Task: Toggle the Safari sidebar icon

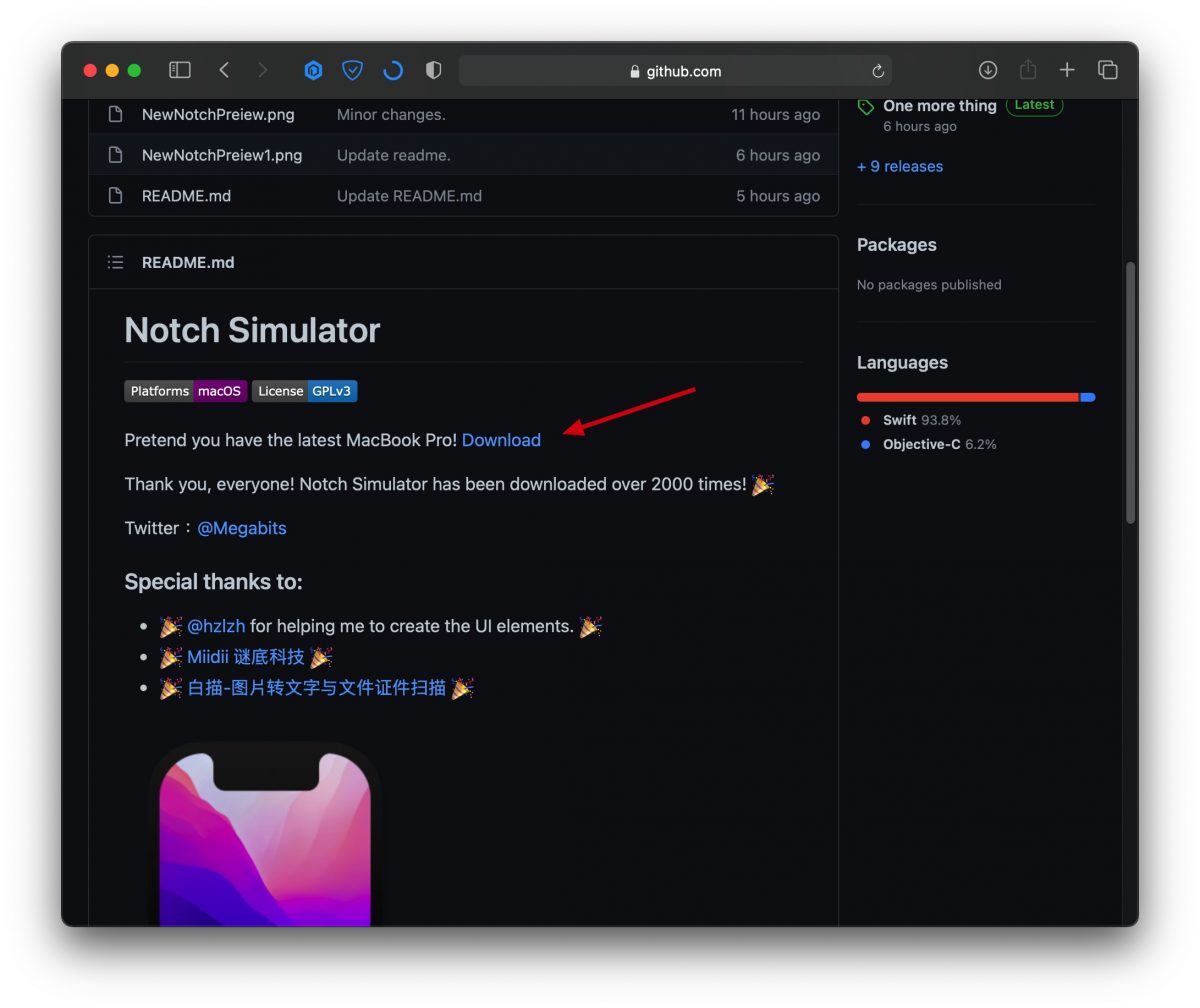Action: pos(180,70)
